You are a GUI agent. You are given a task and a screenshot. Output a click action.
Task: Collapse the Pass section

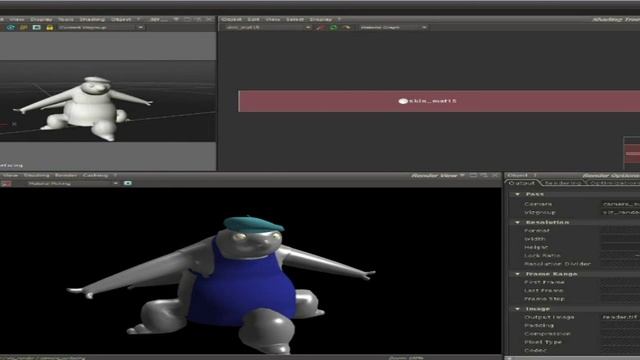pos(518,194)
